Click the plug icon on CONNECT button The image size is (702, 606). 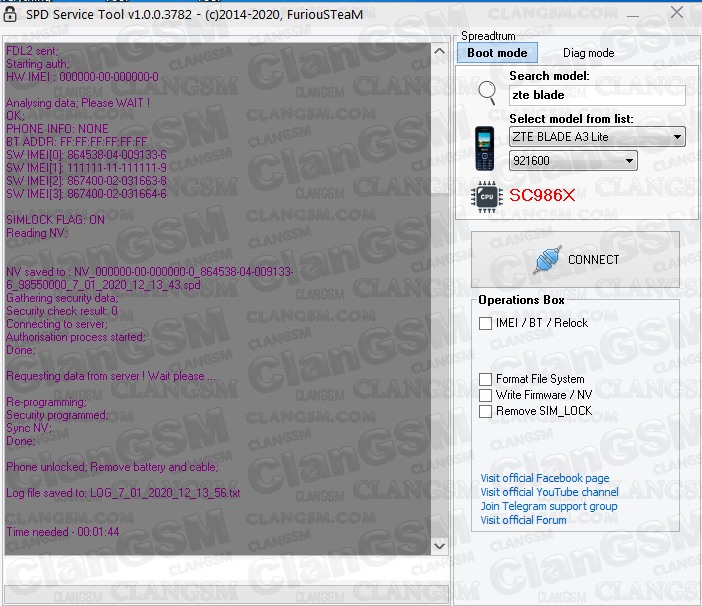pos(547,259)
